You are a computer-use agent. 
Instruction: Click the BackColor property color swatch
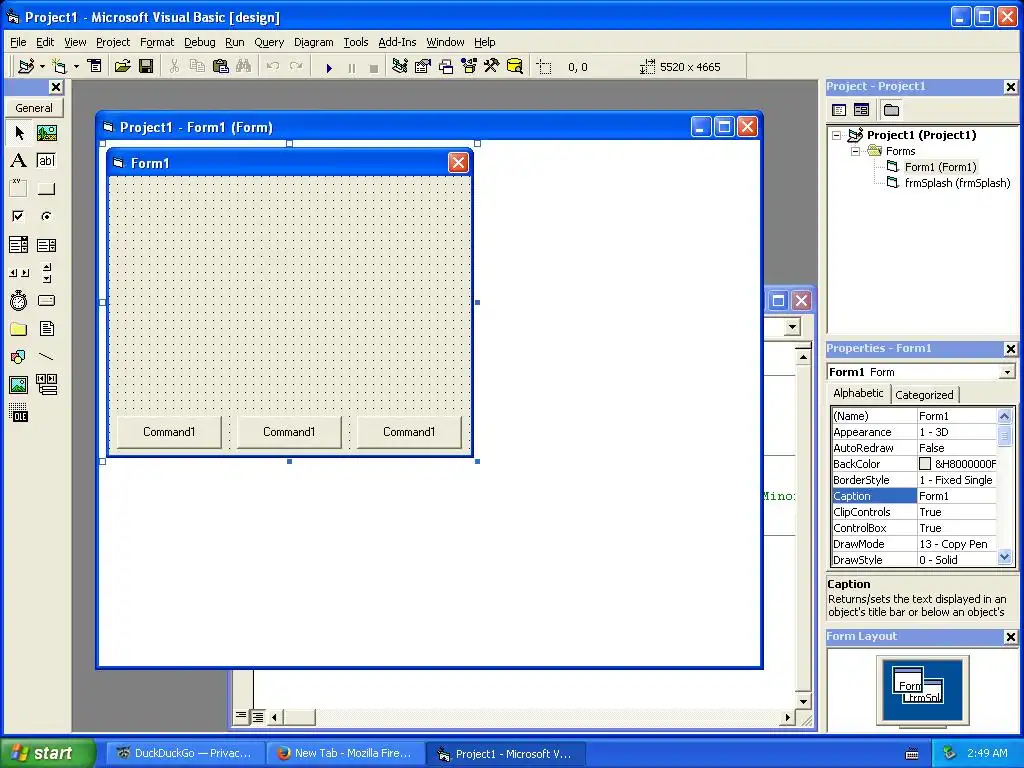coord(925,464)
